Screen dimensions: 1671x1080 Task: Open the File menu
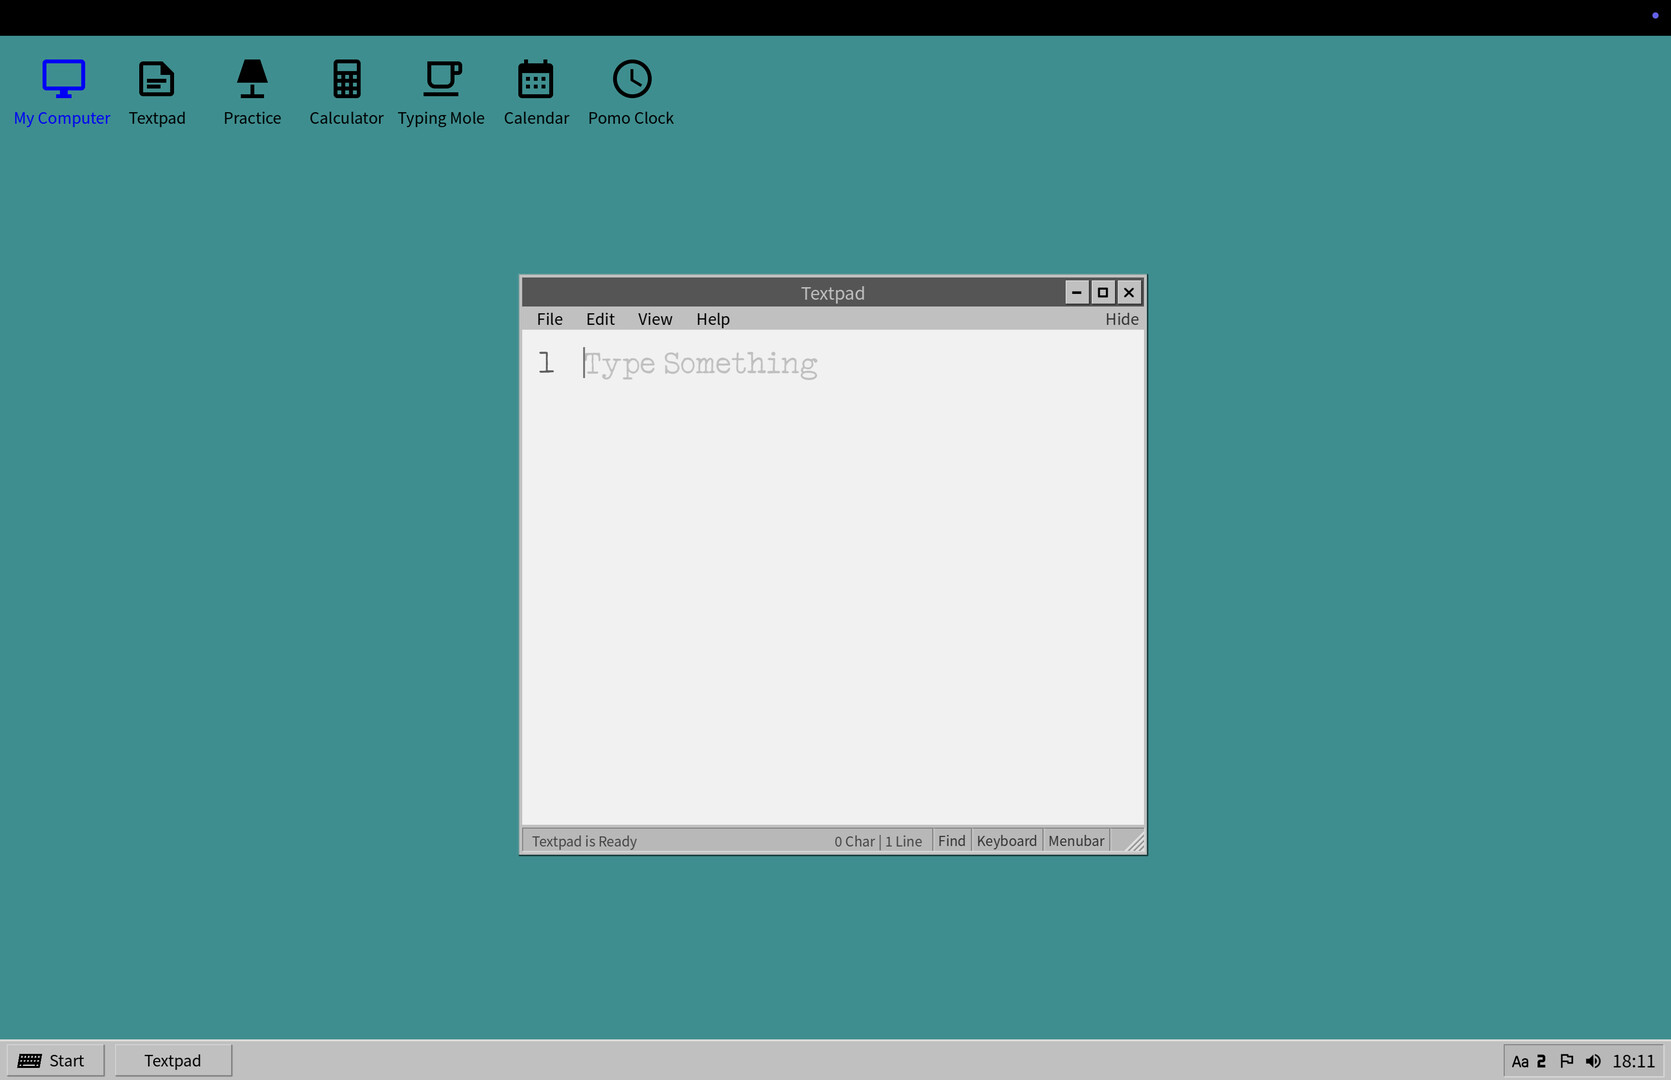[x=549, y=318]
